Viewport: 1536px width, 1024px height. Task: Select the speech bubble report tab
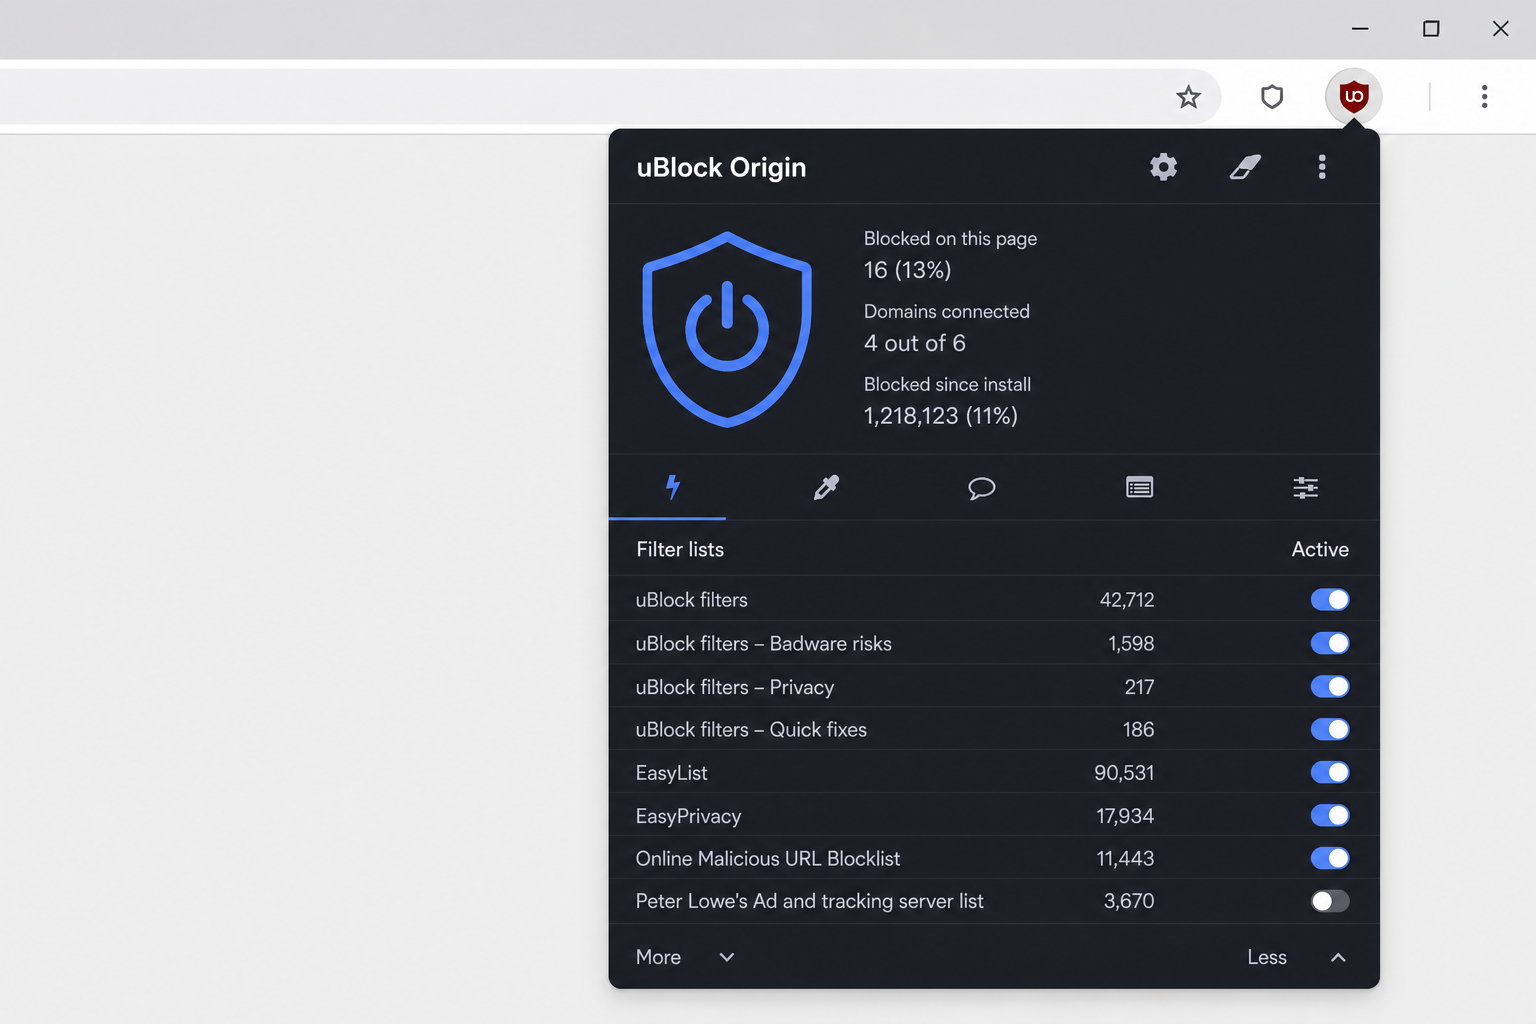point(982,488)
